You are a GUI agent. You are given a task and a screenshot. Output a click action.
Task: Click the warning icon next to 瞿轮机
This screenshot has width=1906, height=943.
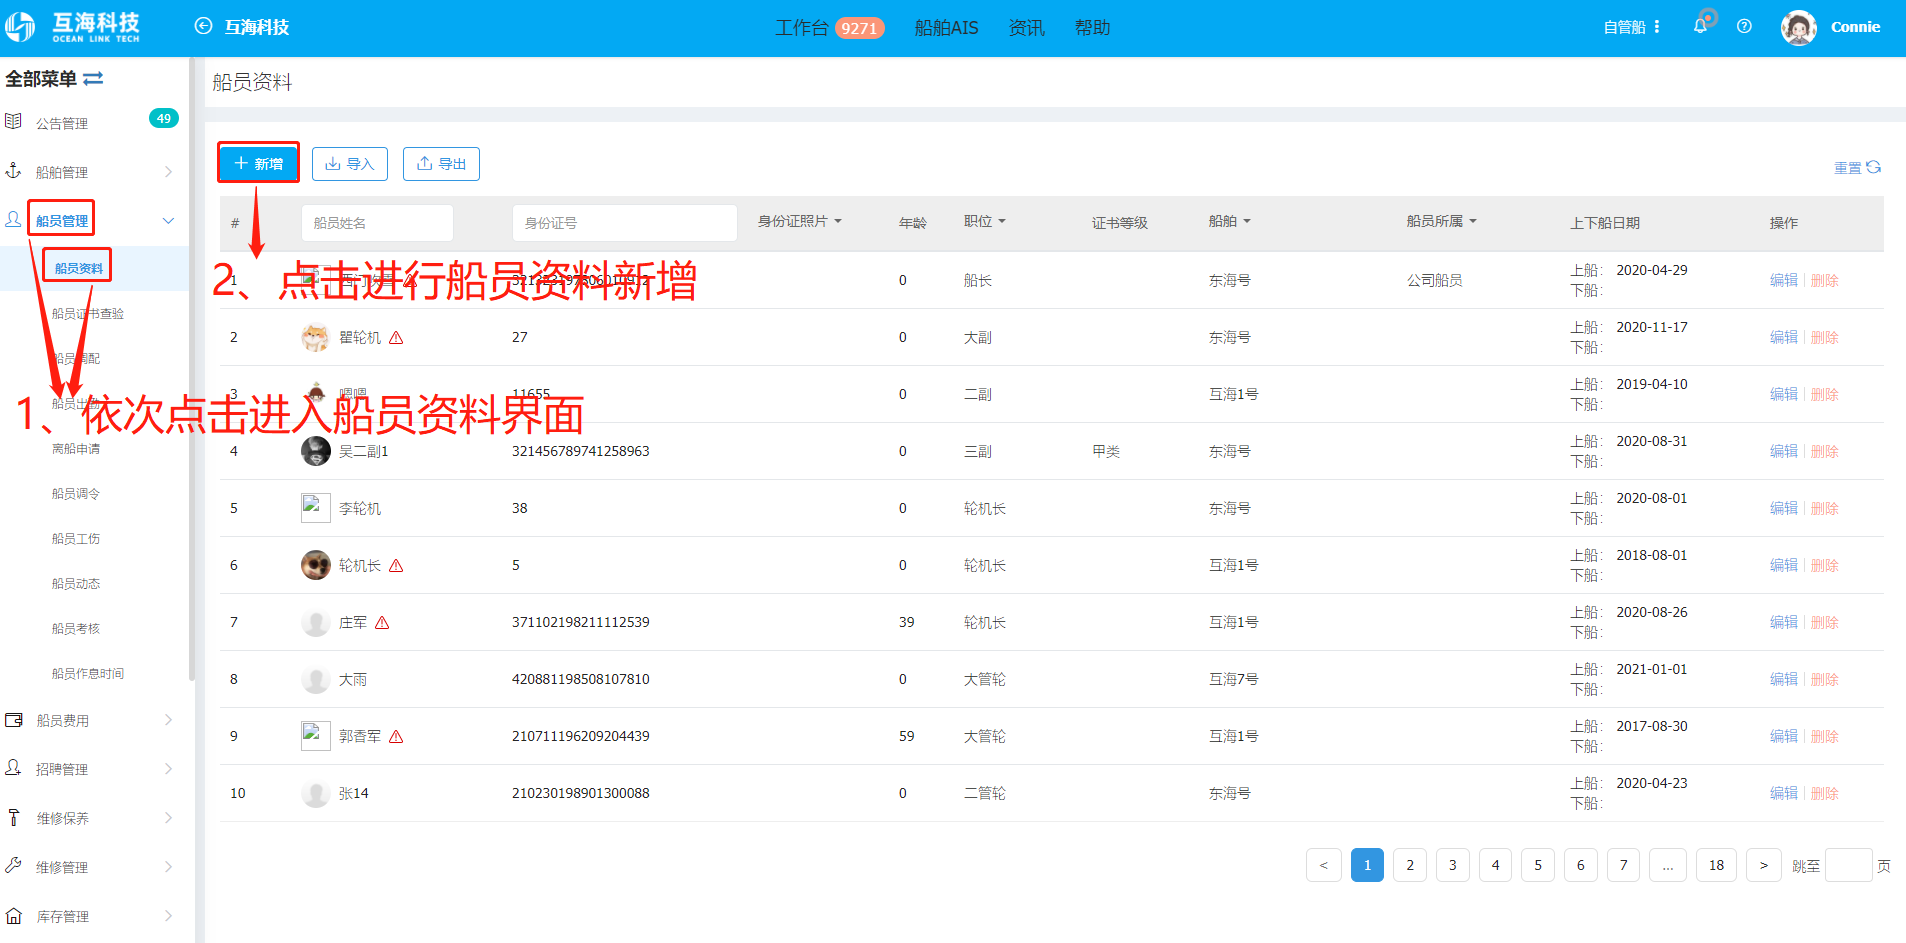pyautogui.click(x=396, y=338)
